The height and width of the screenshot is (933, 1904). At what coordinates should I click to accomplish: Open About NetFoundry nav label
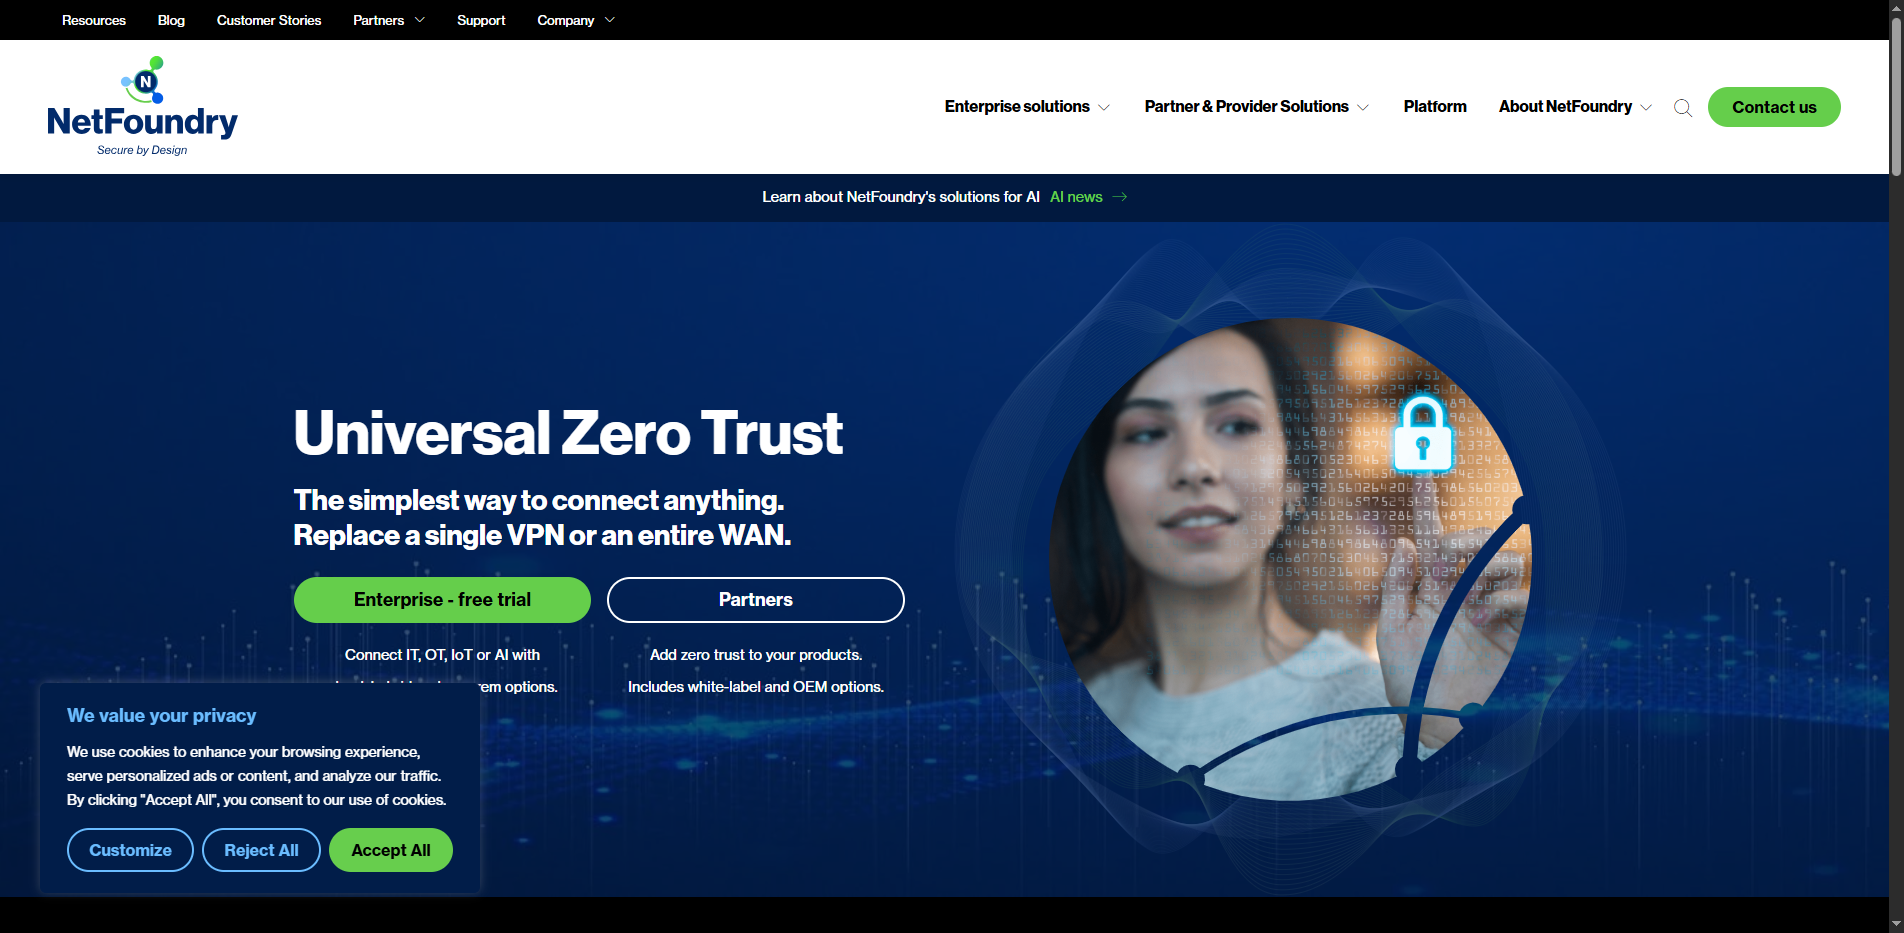(1565, 106)
